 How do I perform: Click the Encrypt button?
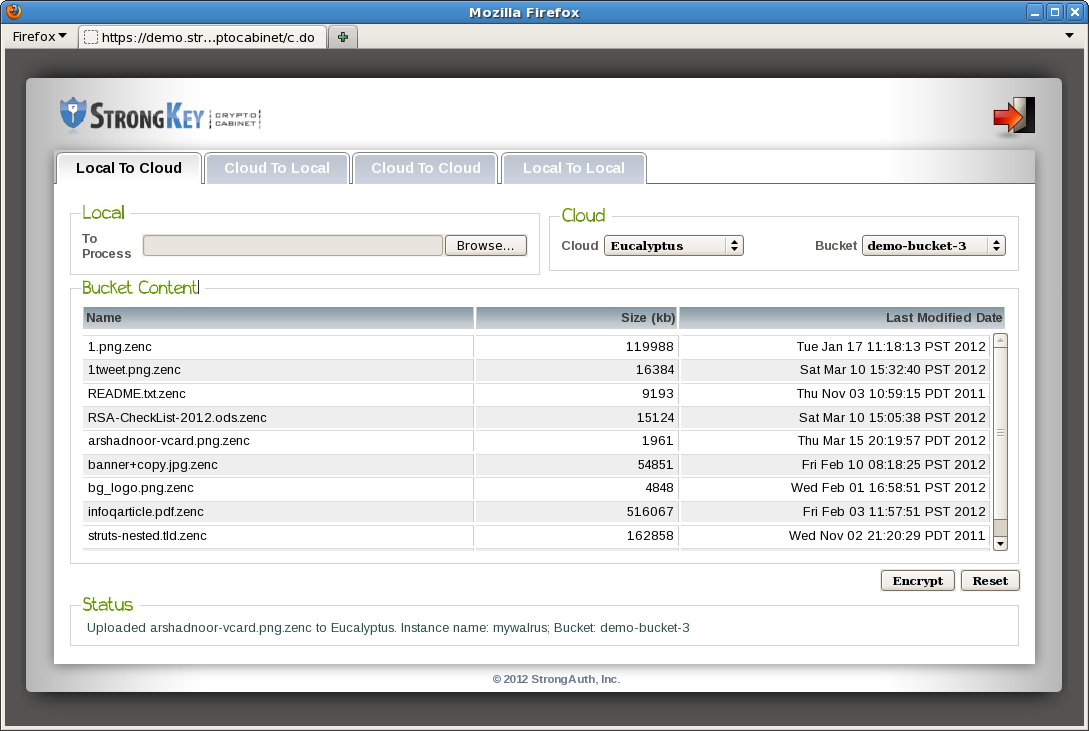pyautogui.click(x=917, y=580)
